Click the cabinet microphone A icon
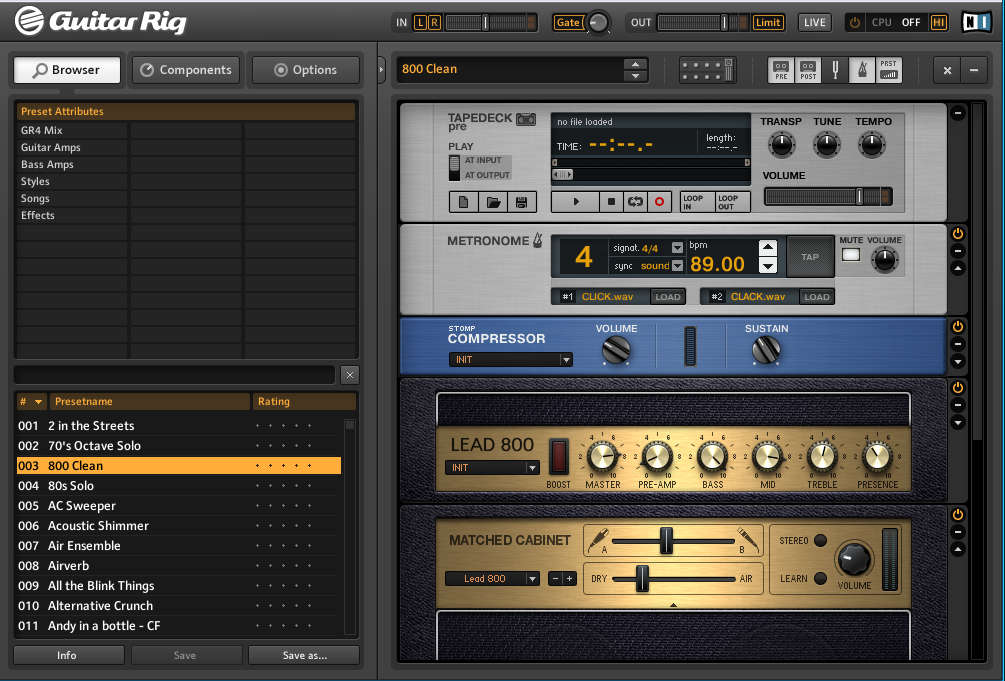1005x681 pixels. click(598, 540)
